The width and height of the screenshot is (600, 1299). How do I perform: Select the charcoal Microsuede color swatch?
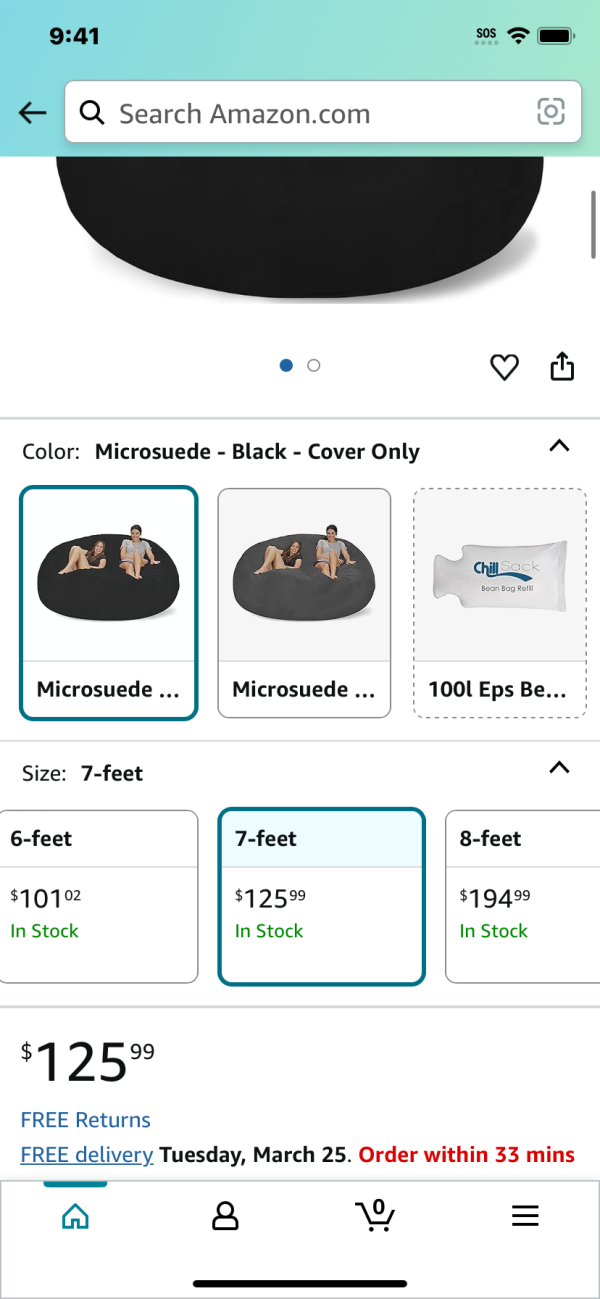click(x=304, y=602)
